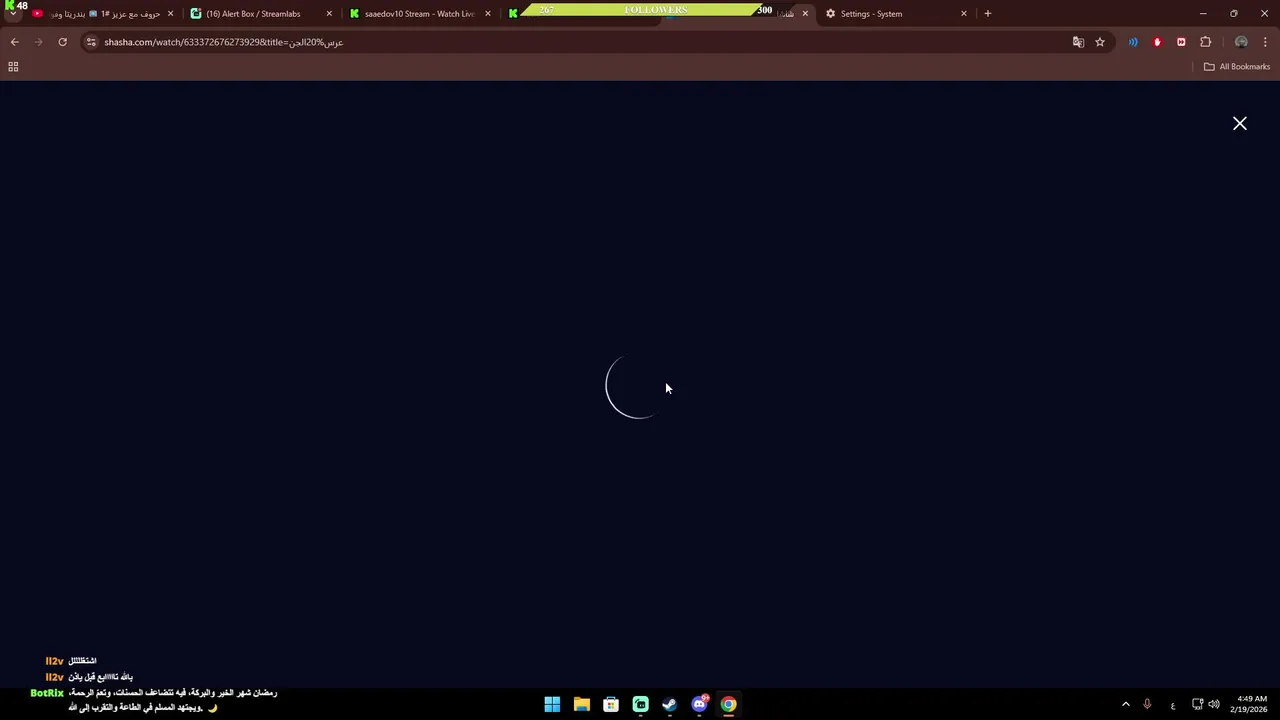Close the video player overlay with X
This screenshot has width=1280, height=720.
(x=1240, y=123)
